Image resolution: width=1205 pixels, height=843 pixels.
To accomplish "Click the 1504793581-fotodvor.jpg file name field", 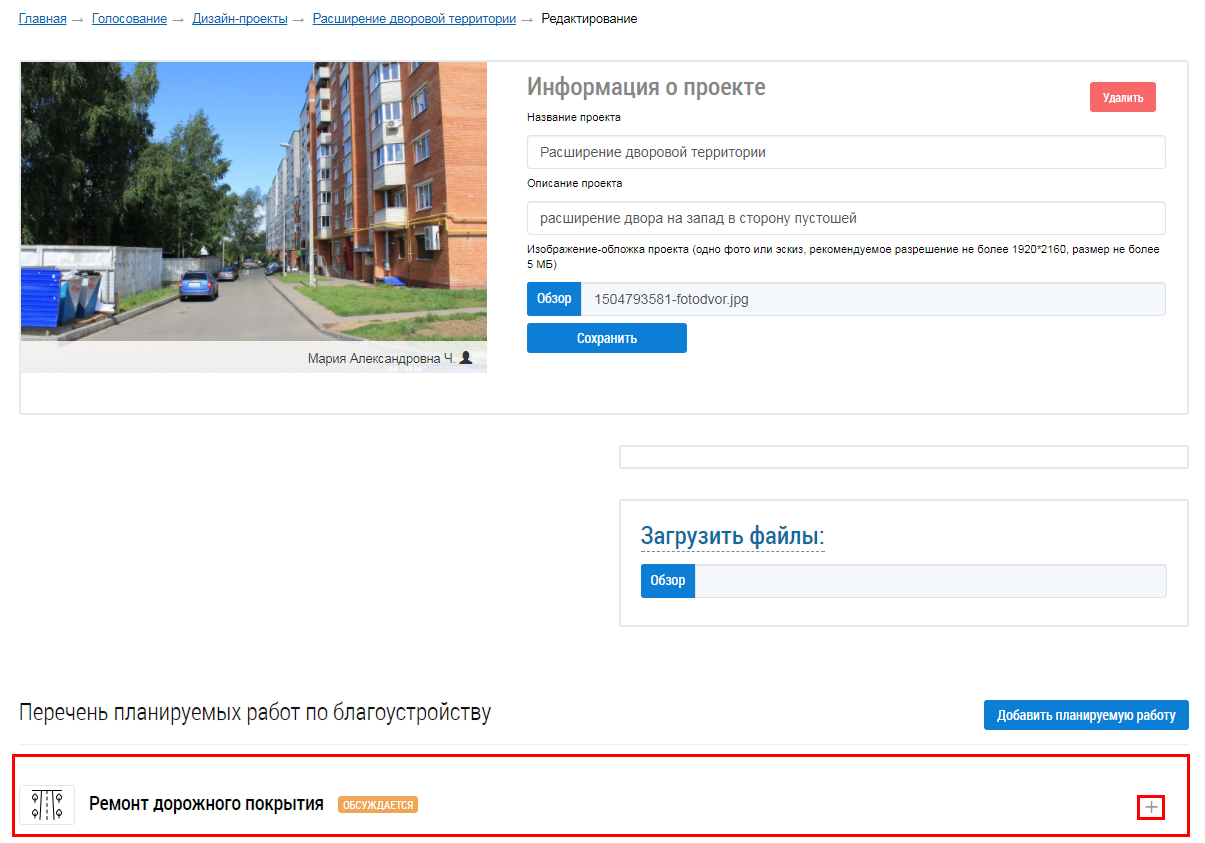I will point(873,299).
